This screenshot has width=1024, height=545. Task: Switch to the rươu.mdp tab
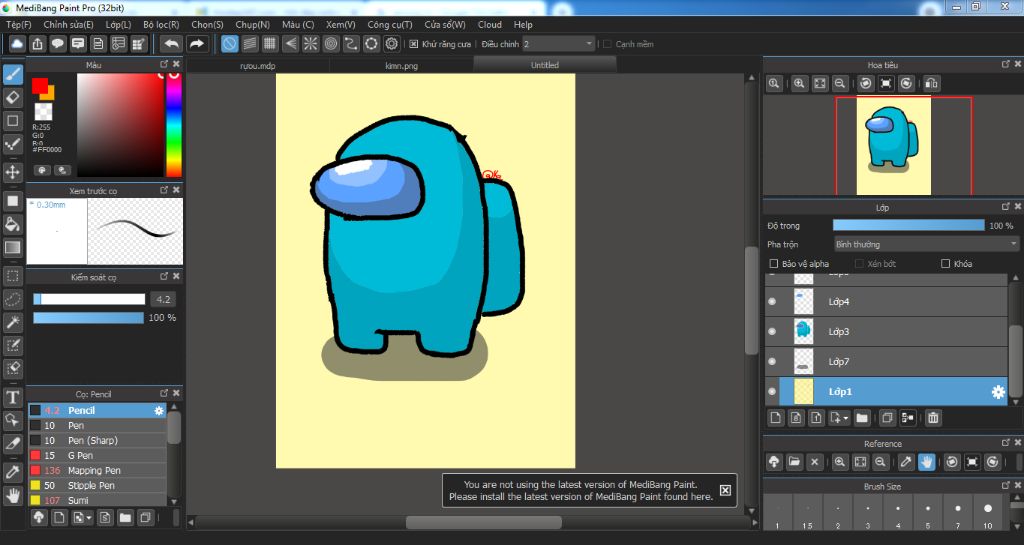(257, 65)
